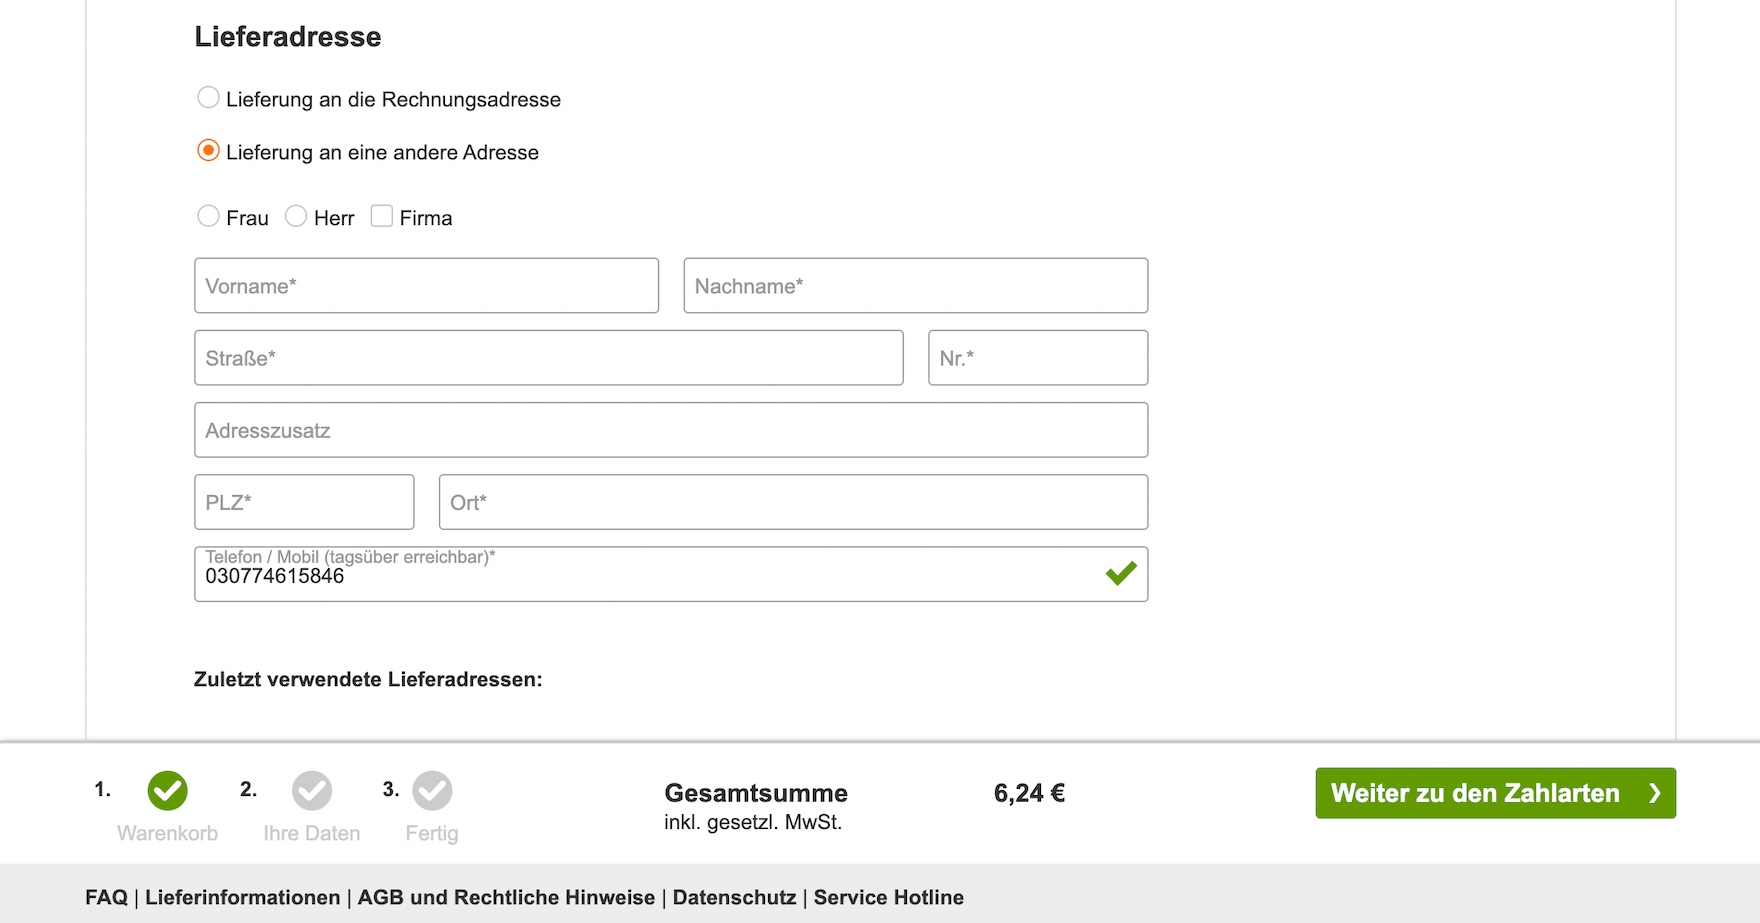
Task: Click into the PLZ input field
Action: pyautogui.click(x=304, y=502)
